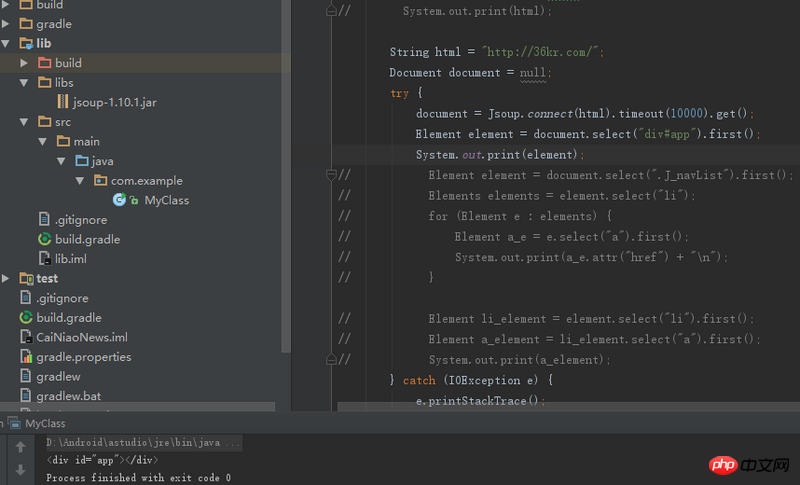Viewport: 800px width, 485px height.
Task: Click the lib.iml file icon
Action: tap(44, 259)
